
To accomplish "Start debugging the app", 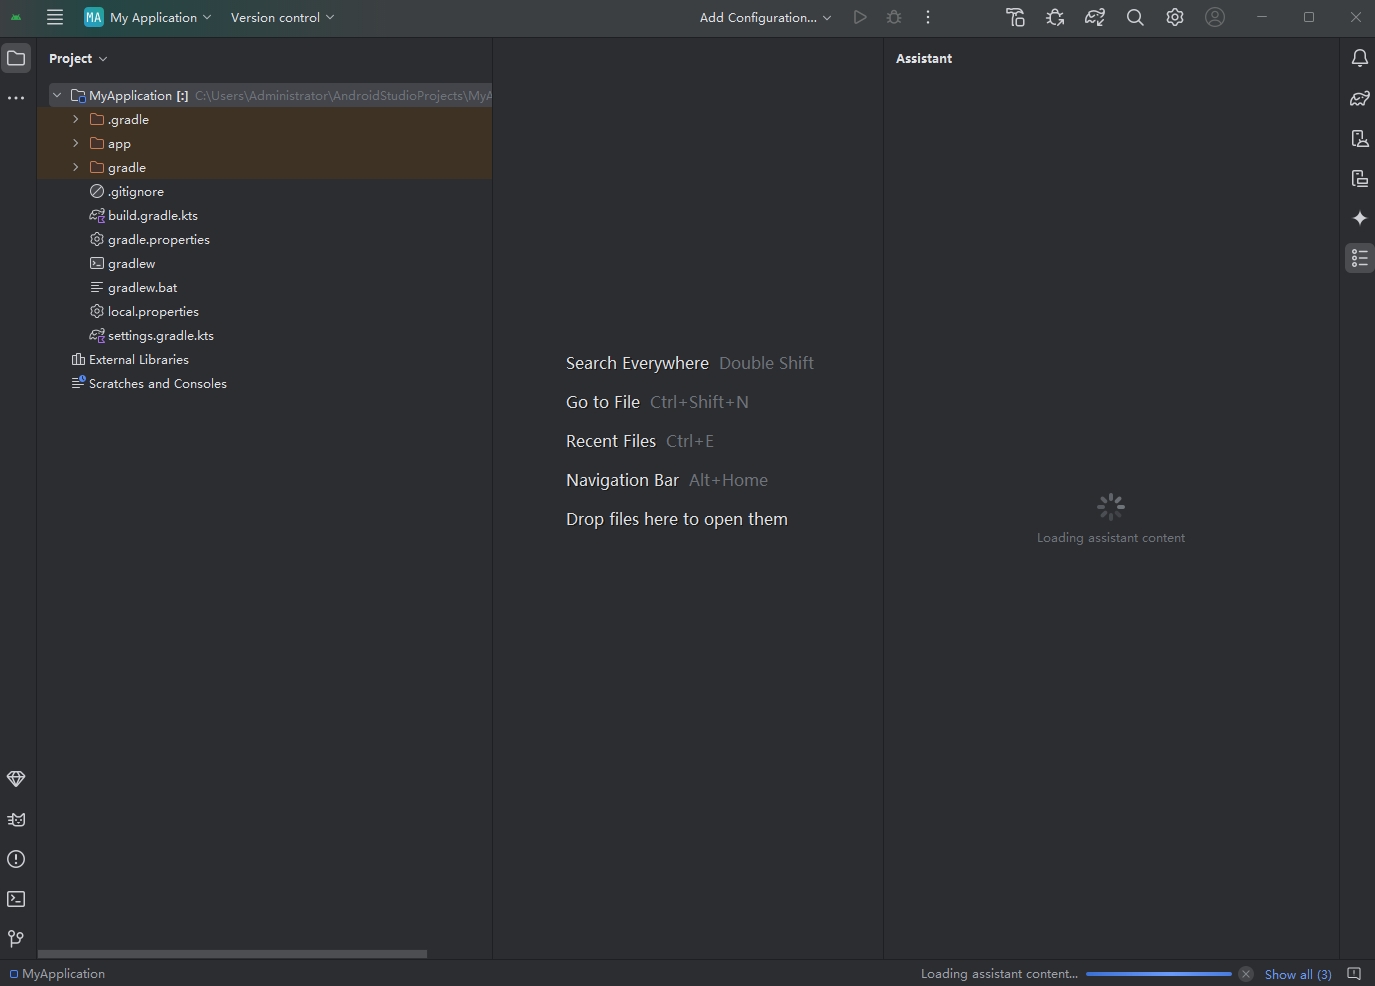I will (x=894, y=17).
